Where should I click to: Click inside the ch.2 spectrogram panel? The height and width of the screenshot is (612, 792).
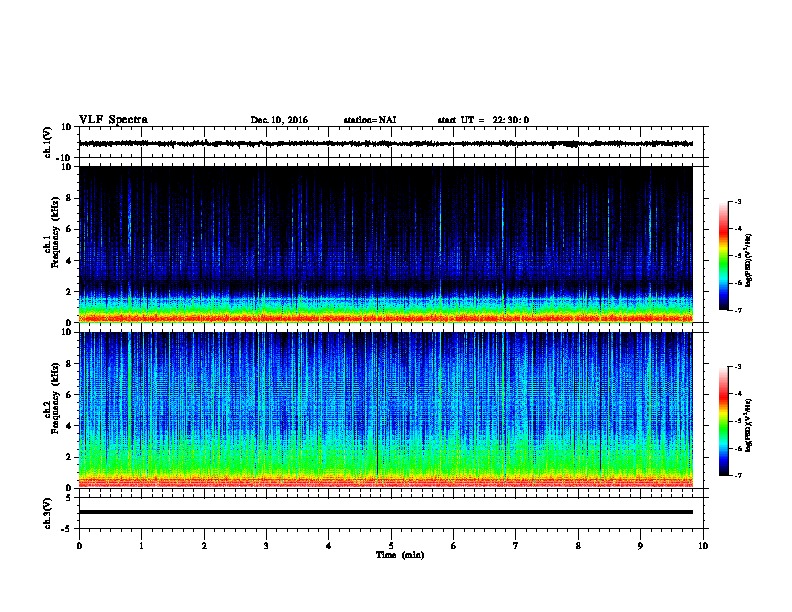[385, 410]
